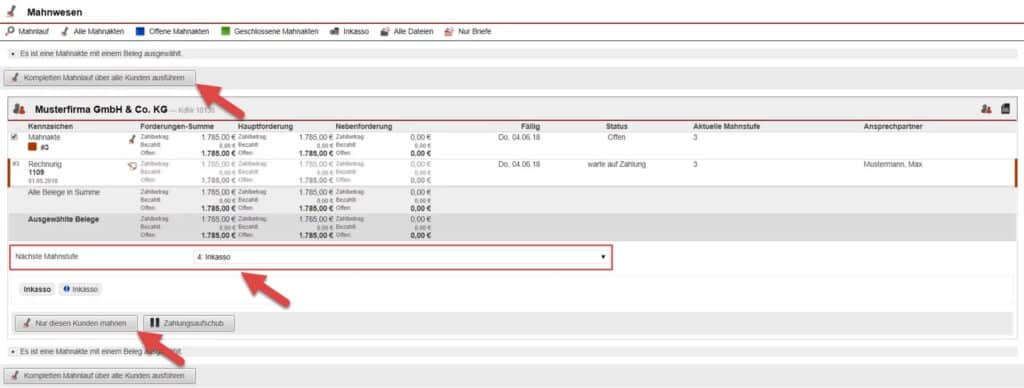Click the Forderungen-Summe column header
This screenshot has width=1024, height=388.
point(177,126)
